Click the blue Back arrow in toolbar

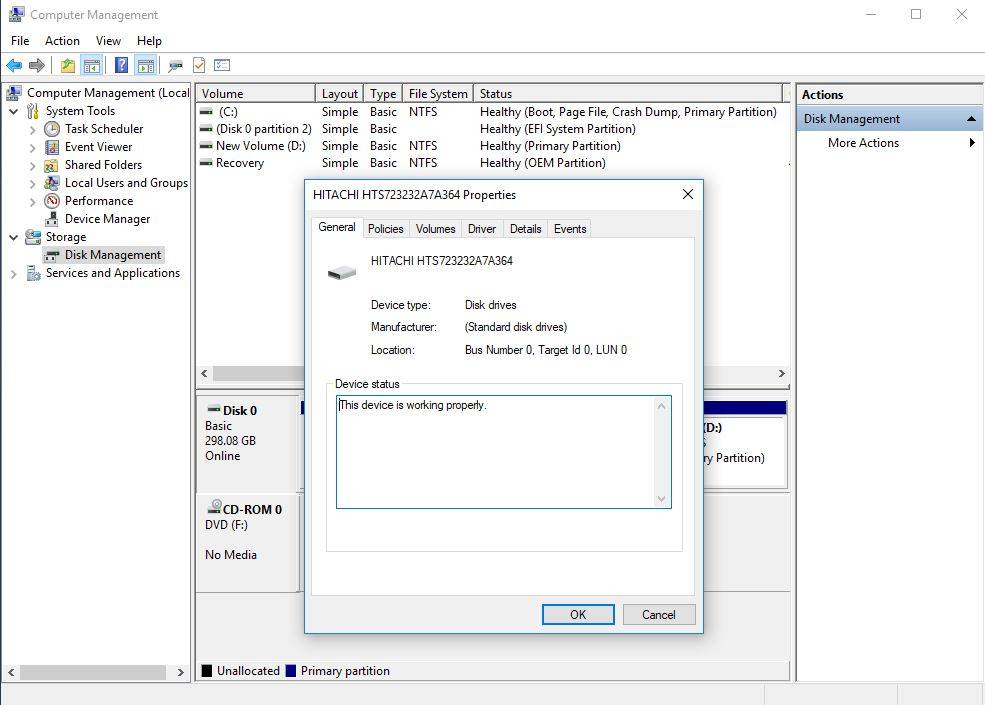pyautogui.click(x=14, y=66)
